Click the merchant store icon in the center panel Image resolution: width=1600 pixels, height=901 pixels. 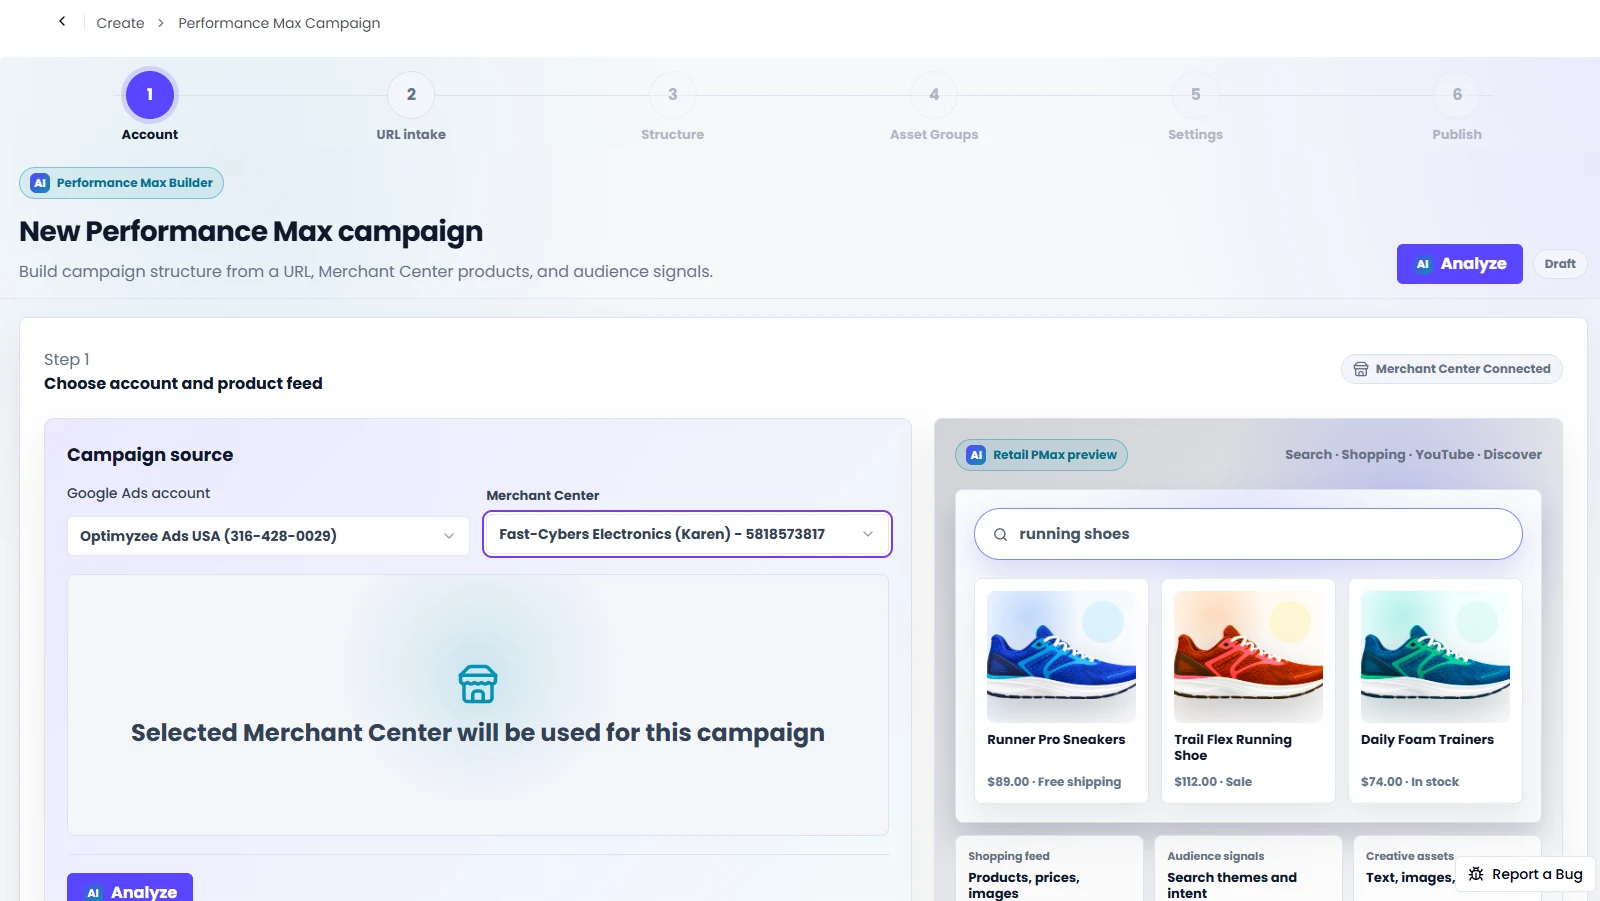point(478,684)
